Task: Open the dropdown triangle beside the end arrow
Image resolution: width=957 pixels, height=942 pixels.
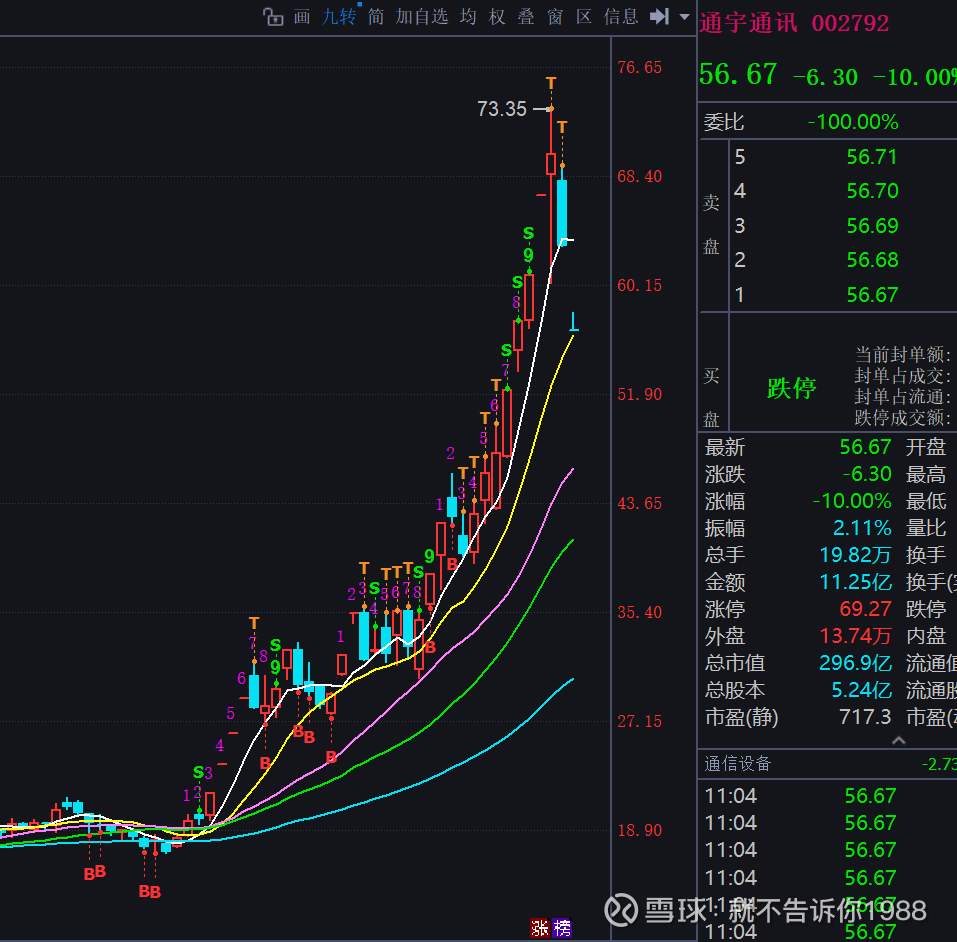Action: (x=685, y=17)
